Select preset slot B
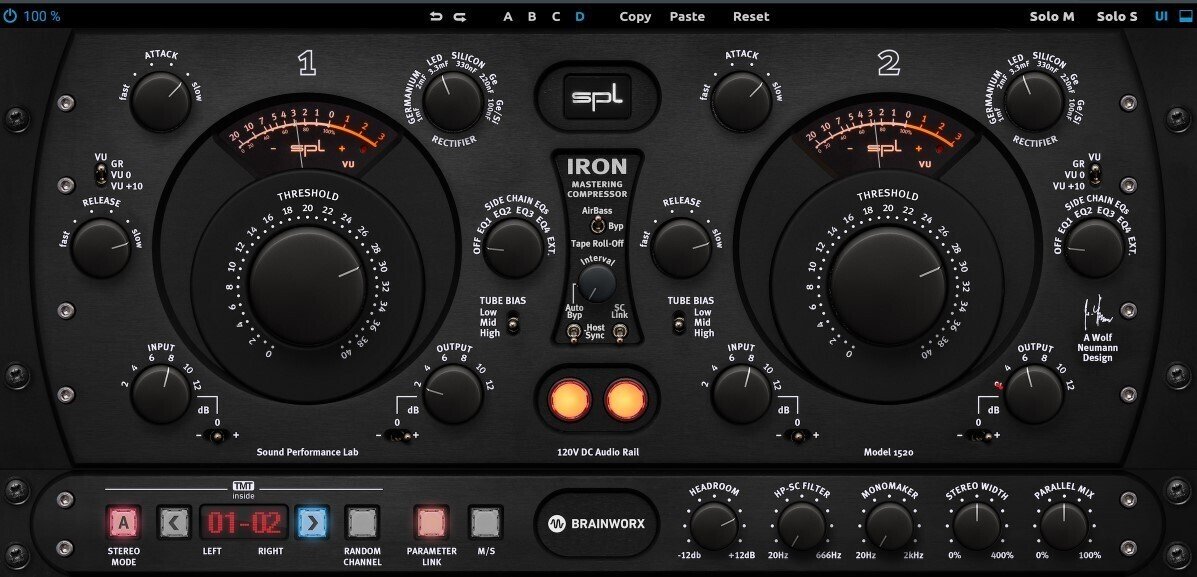1197x577 pixels. [x=532, y=16]
